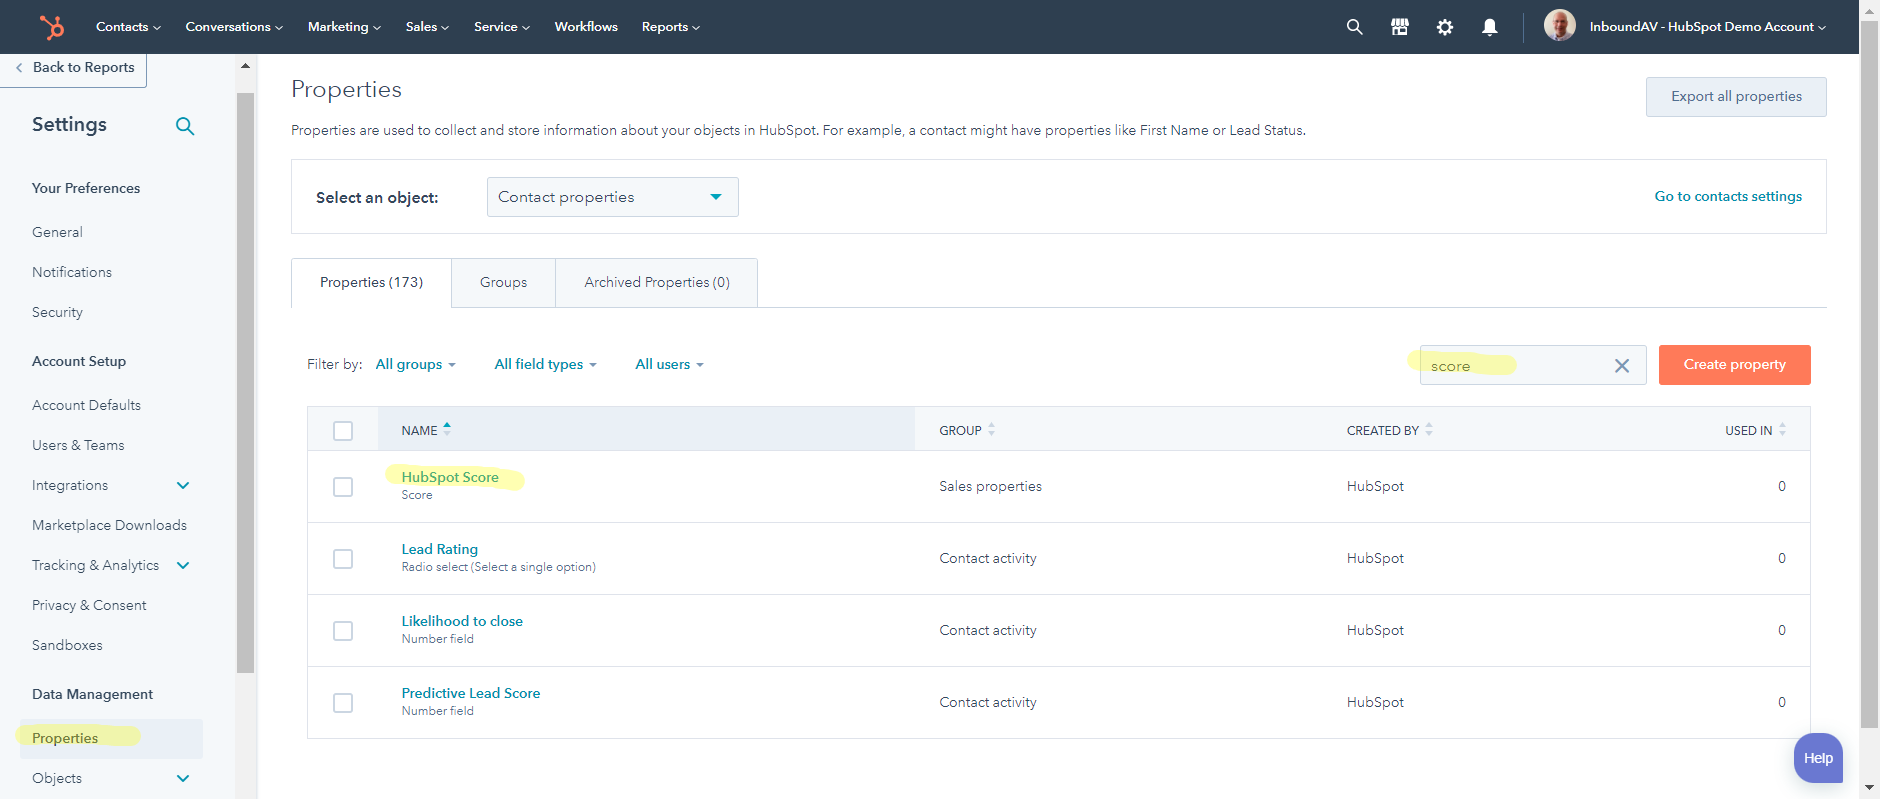This screenshot has width=1880, height=799.
Task: Open the Marketplace icon in top bar
Action: (1399, 27)
